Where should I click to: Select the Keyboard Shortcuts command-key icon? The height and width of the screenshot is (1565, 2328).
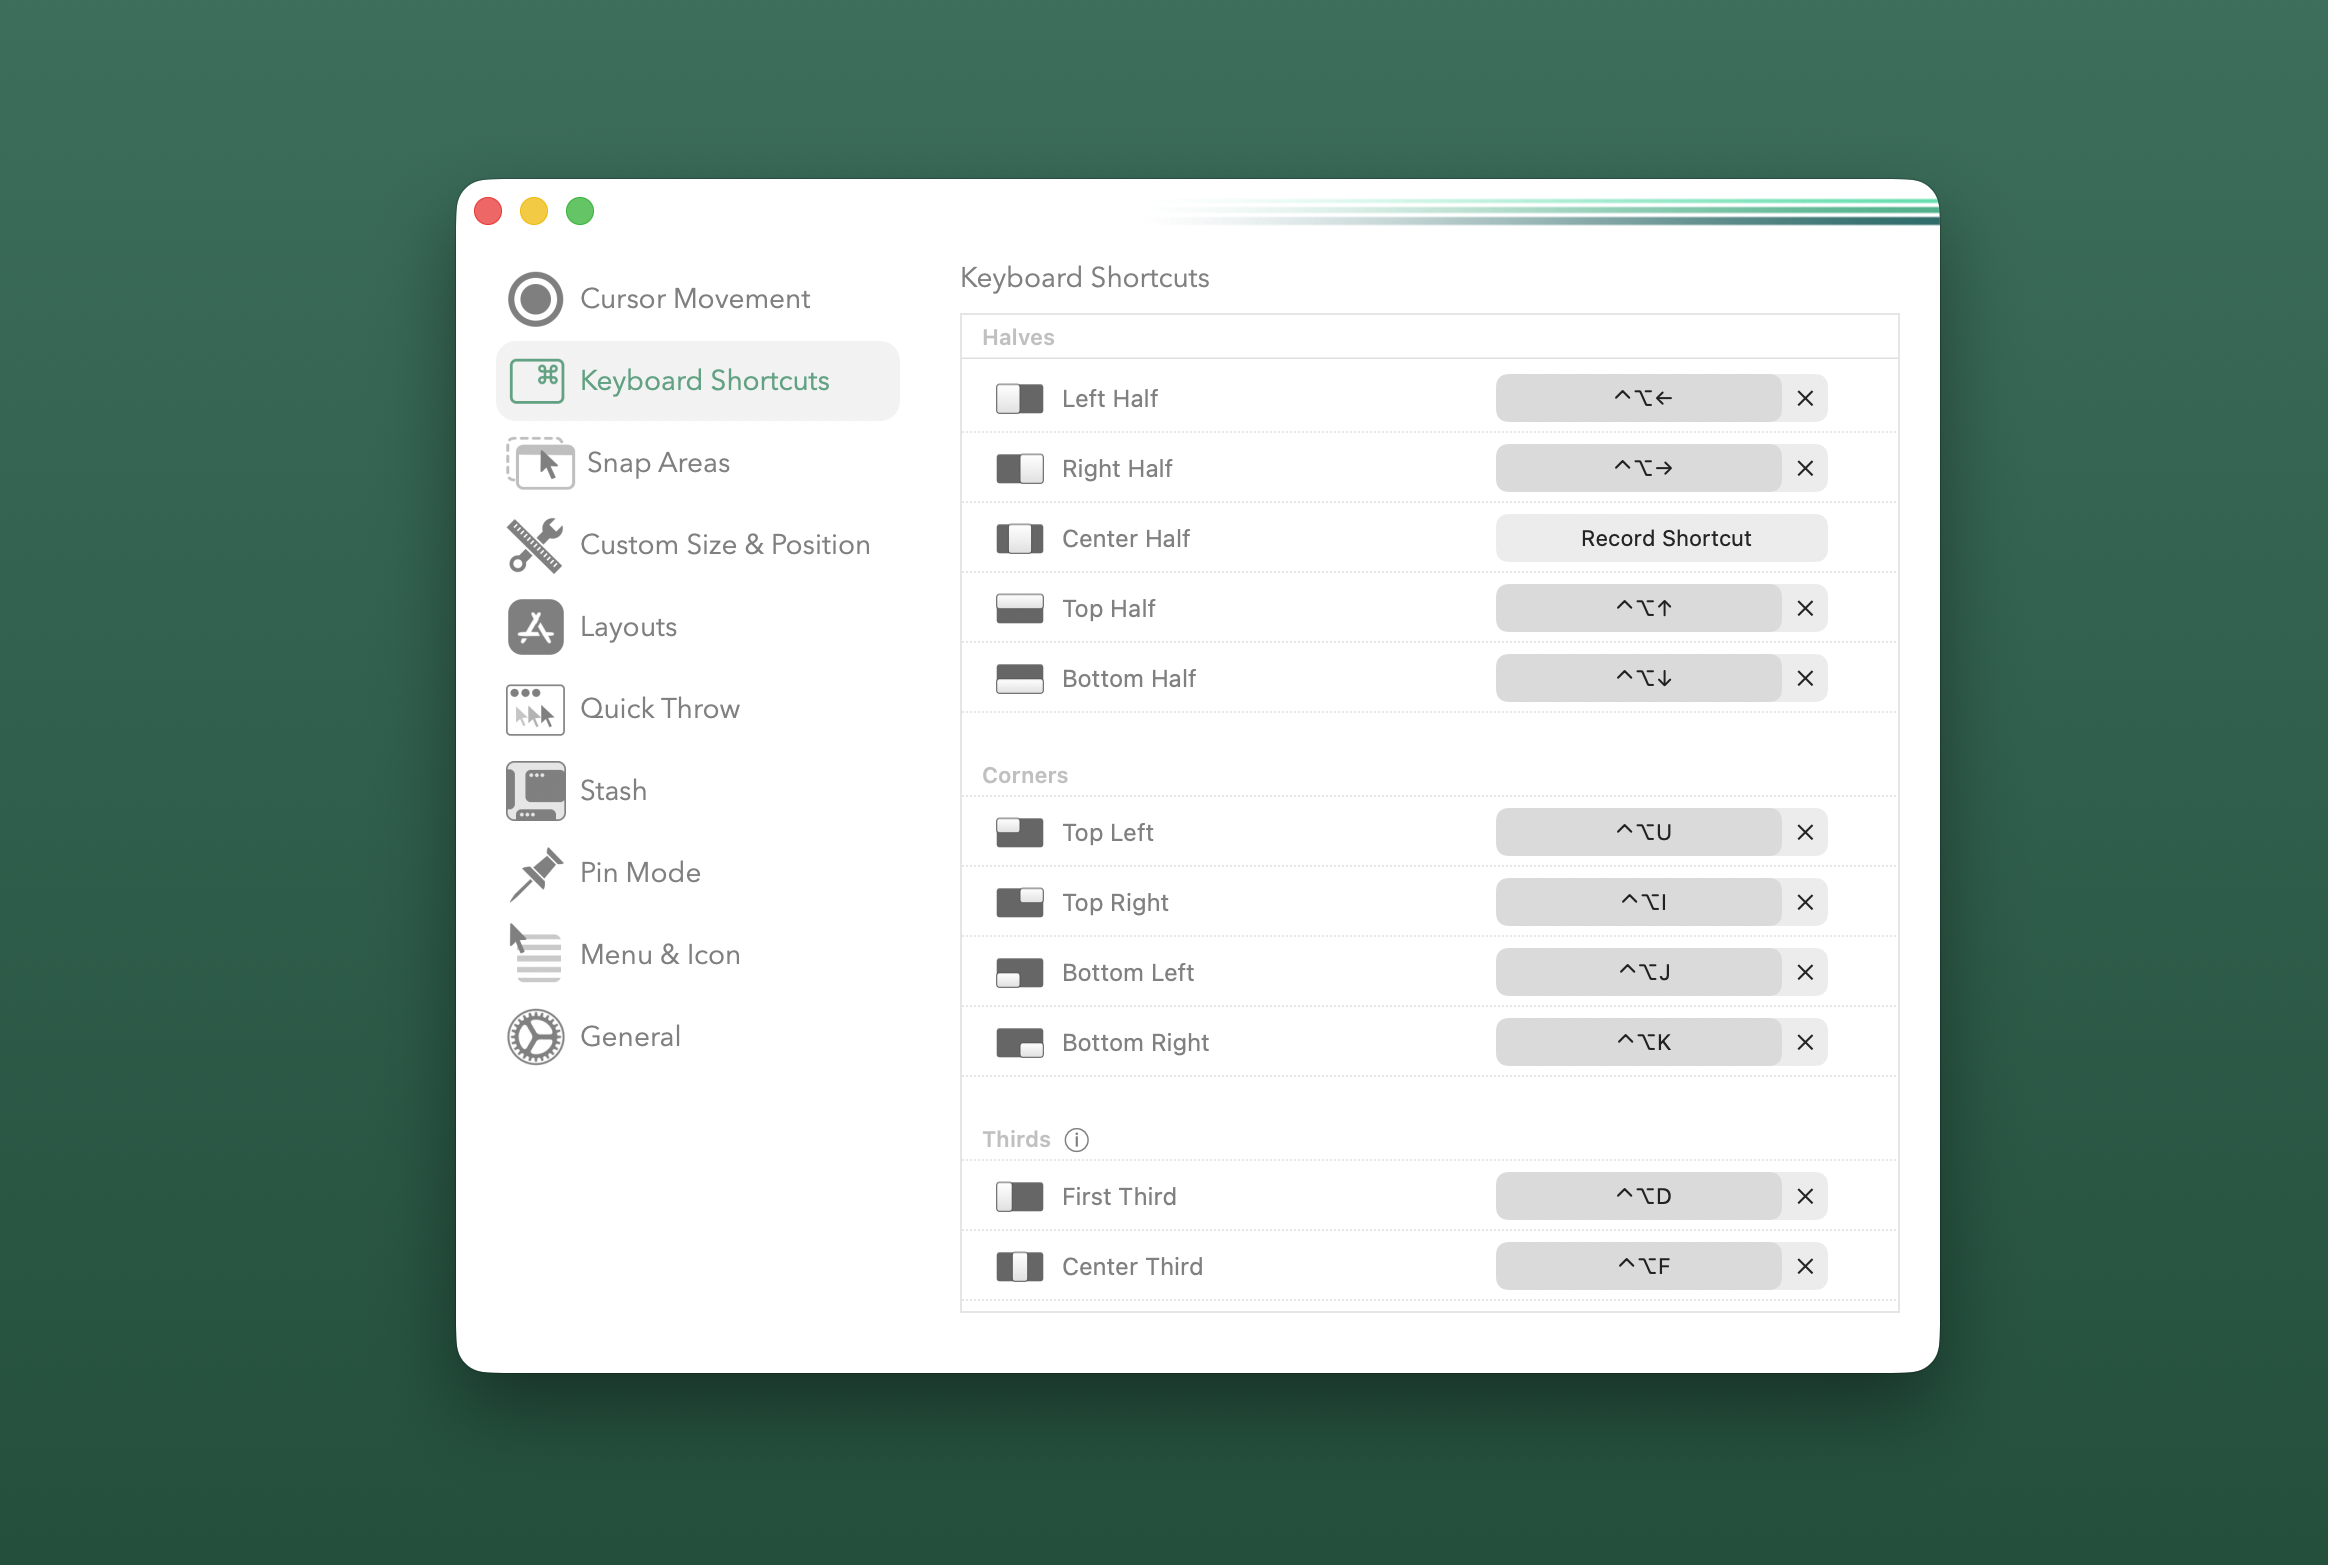pos(537,381)
